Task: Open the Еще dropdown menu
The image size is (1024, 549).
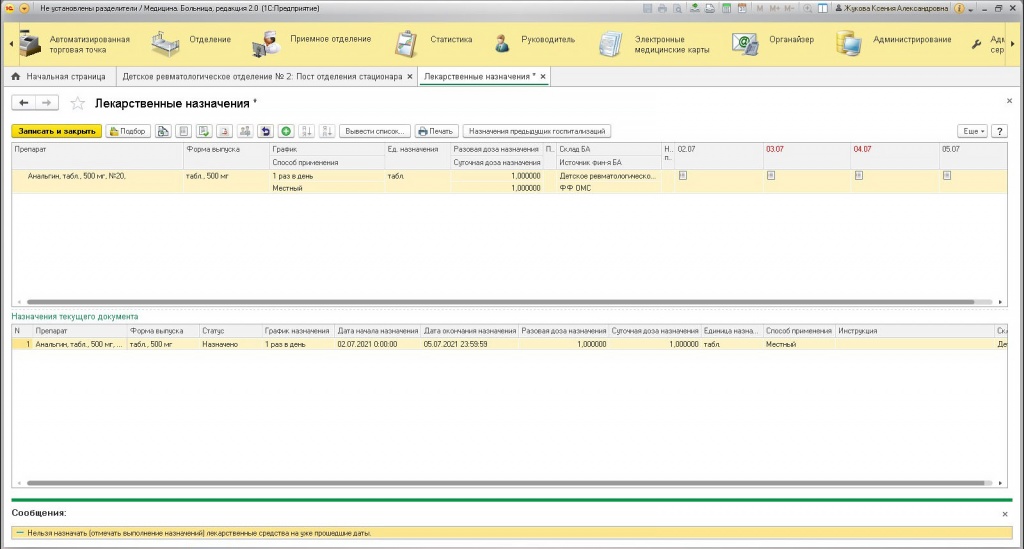Action: click(x=972, y=131)
